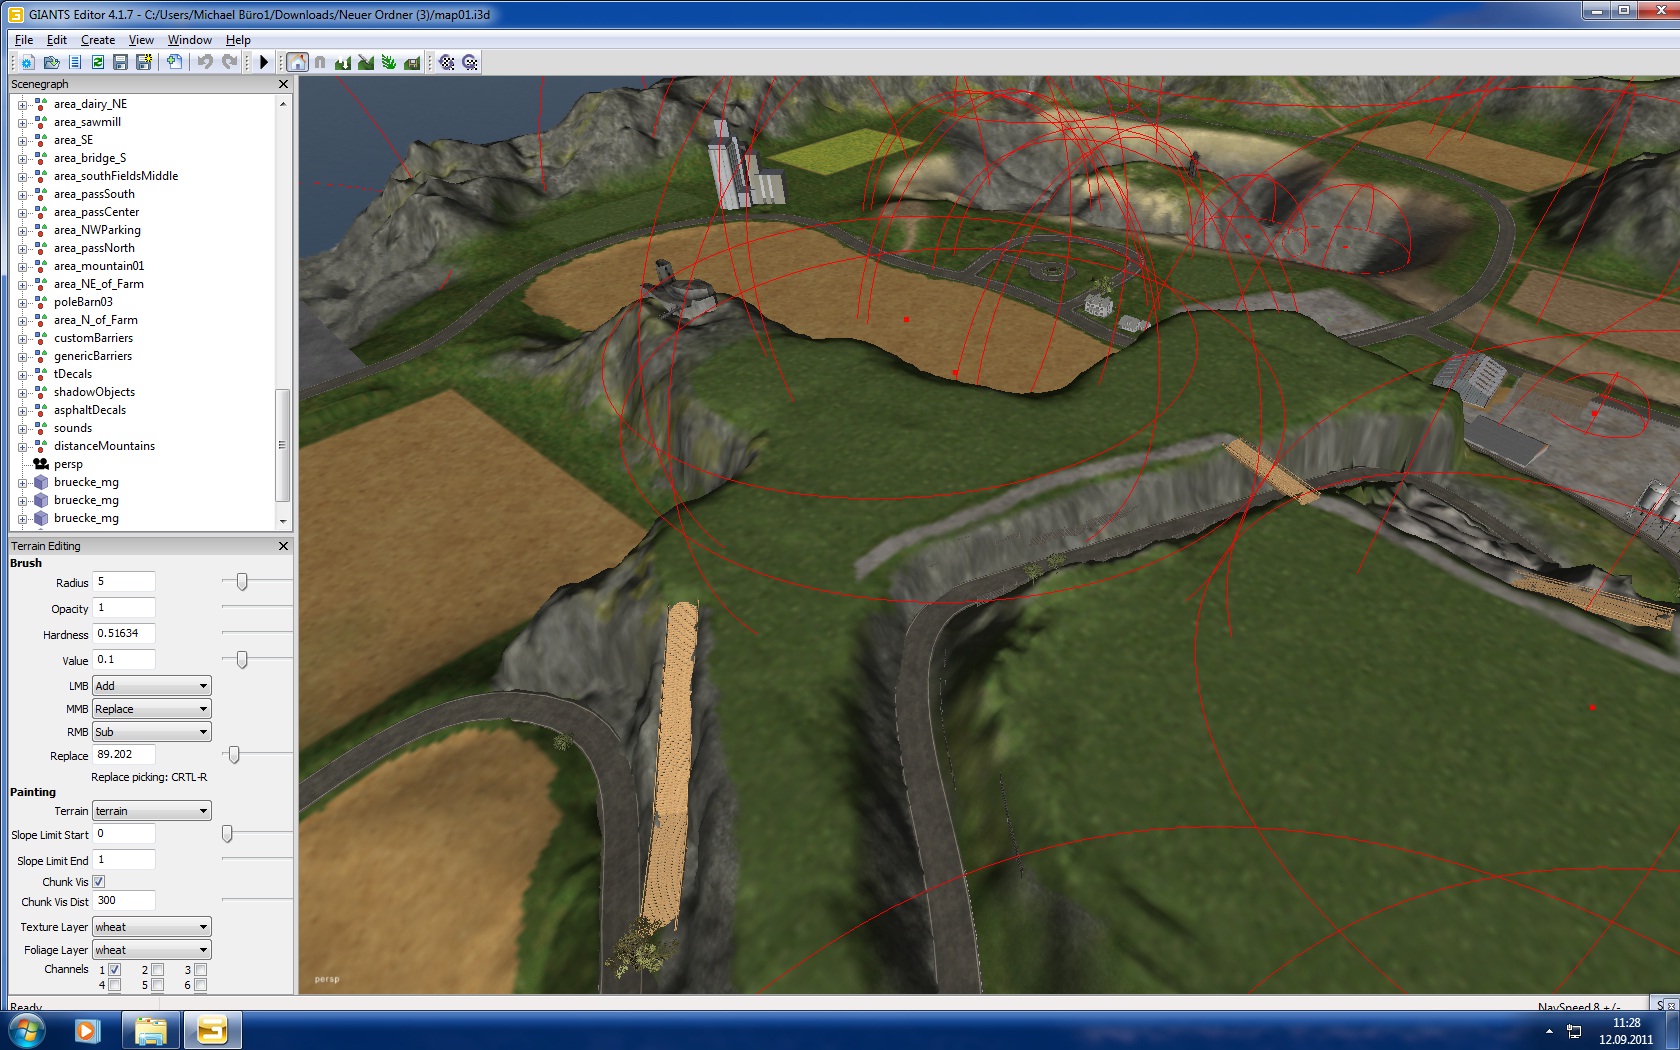Open the Windows Start menu
The image size is (1680, 1050).
click(27, 1030)
